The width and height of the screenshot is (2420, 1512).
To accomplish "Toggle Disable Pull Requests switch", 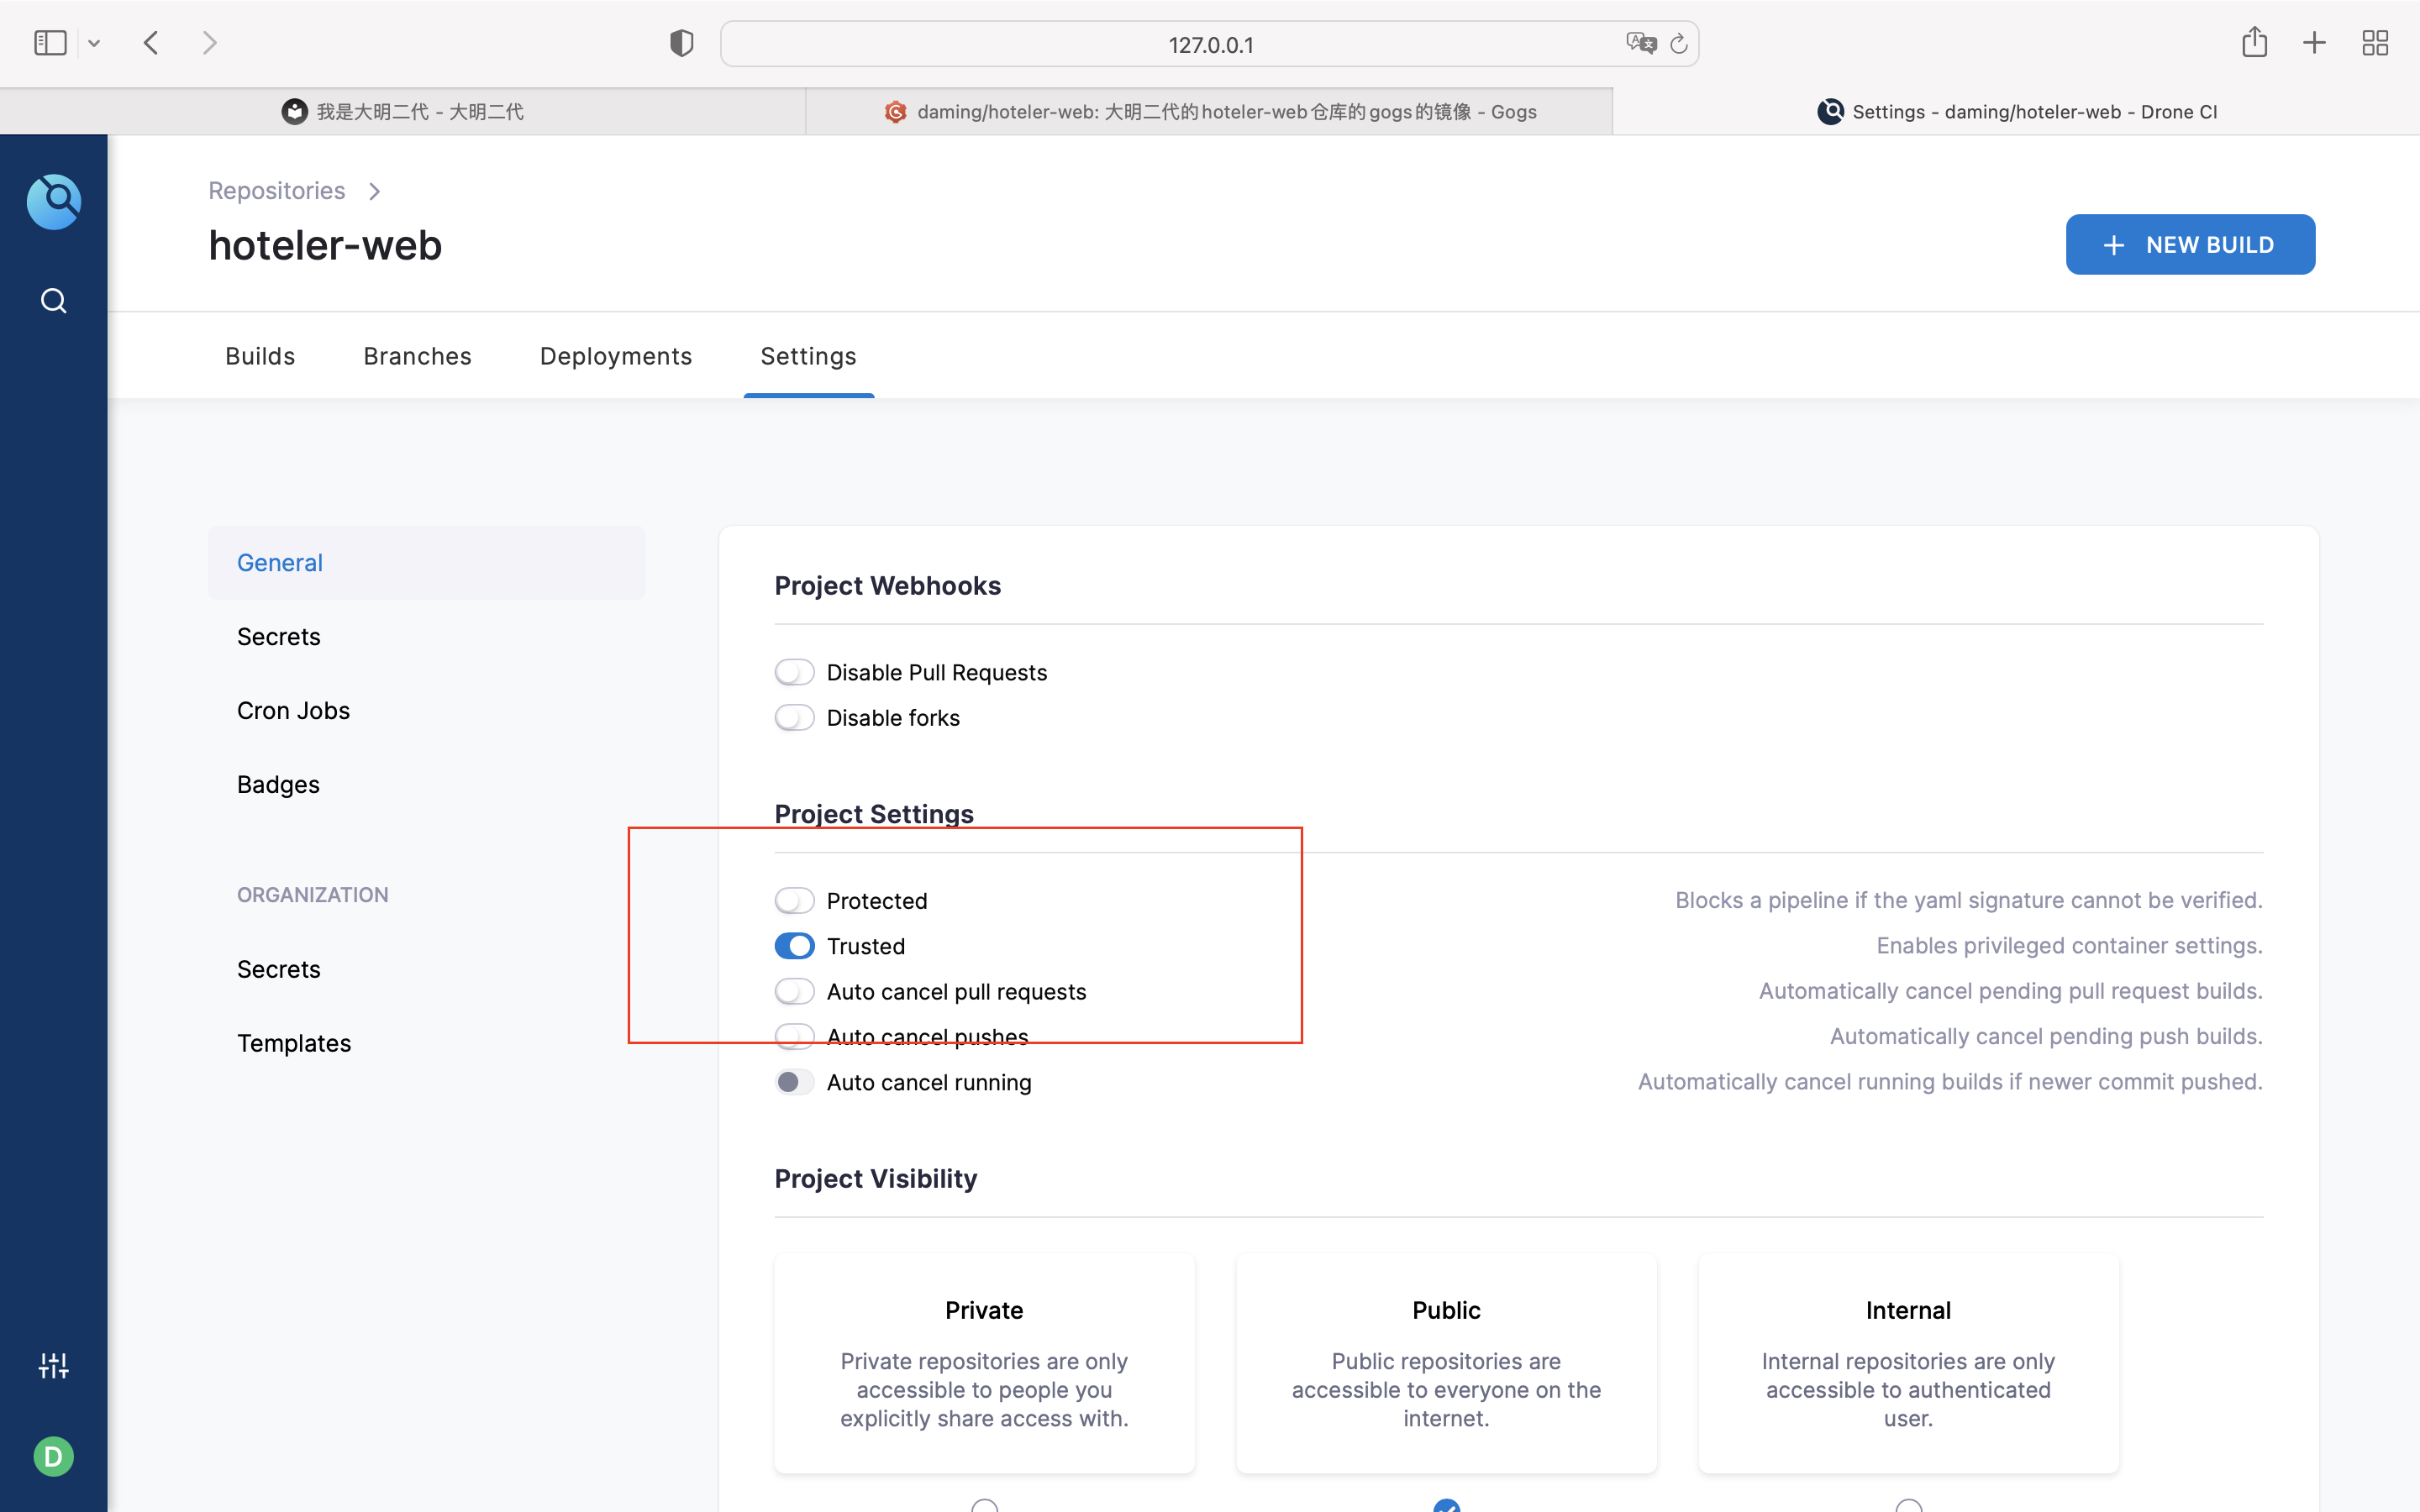I will 794,672.
